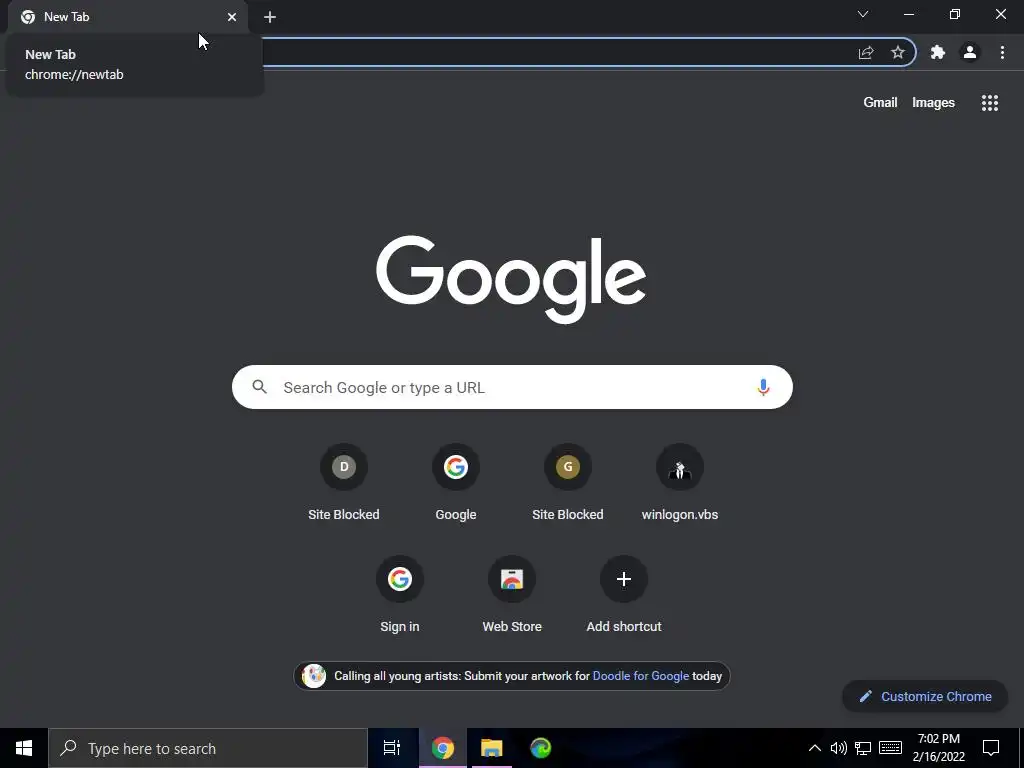Open the Google shortcut tile
The image size is (1024, 768).
[456, 483]
